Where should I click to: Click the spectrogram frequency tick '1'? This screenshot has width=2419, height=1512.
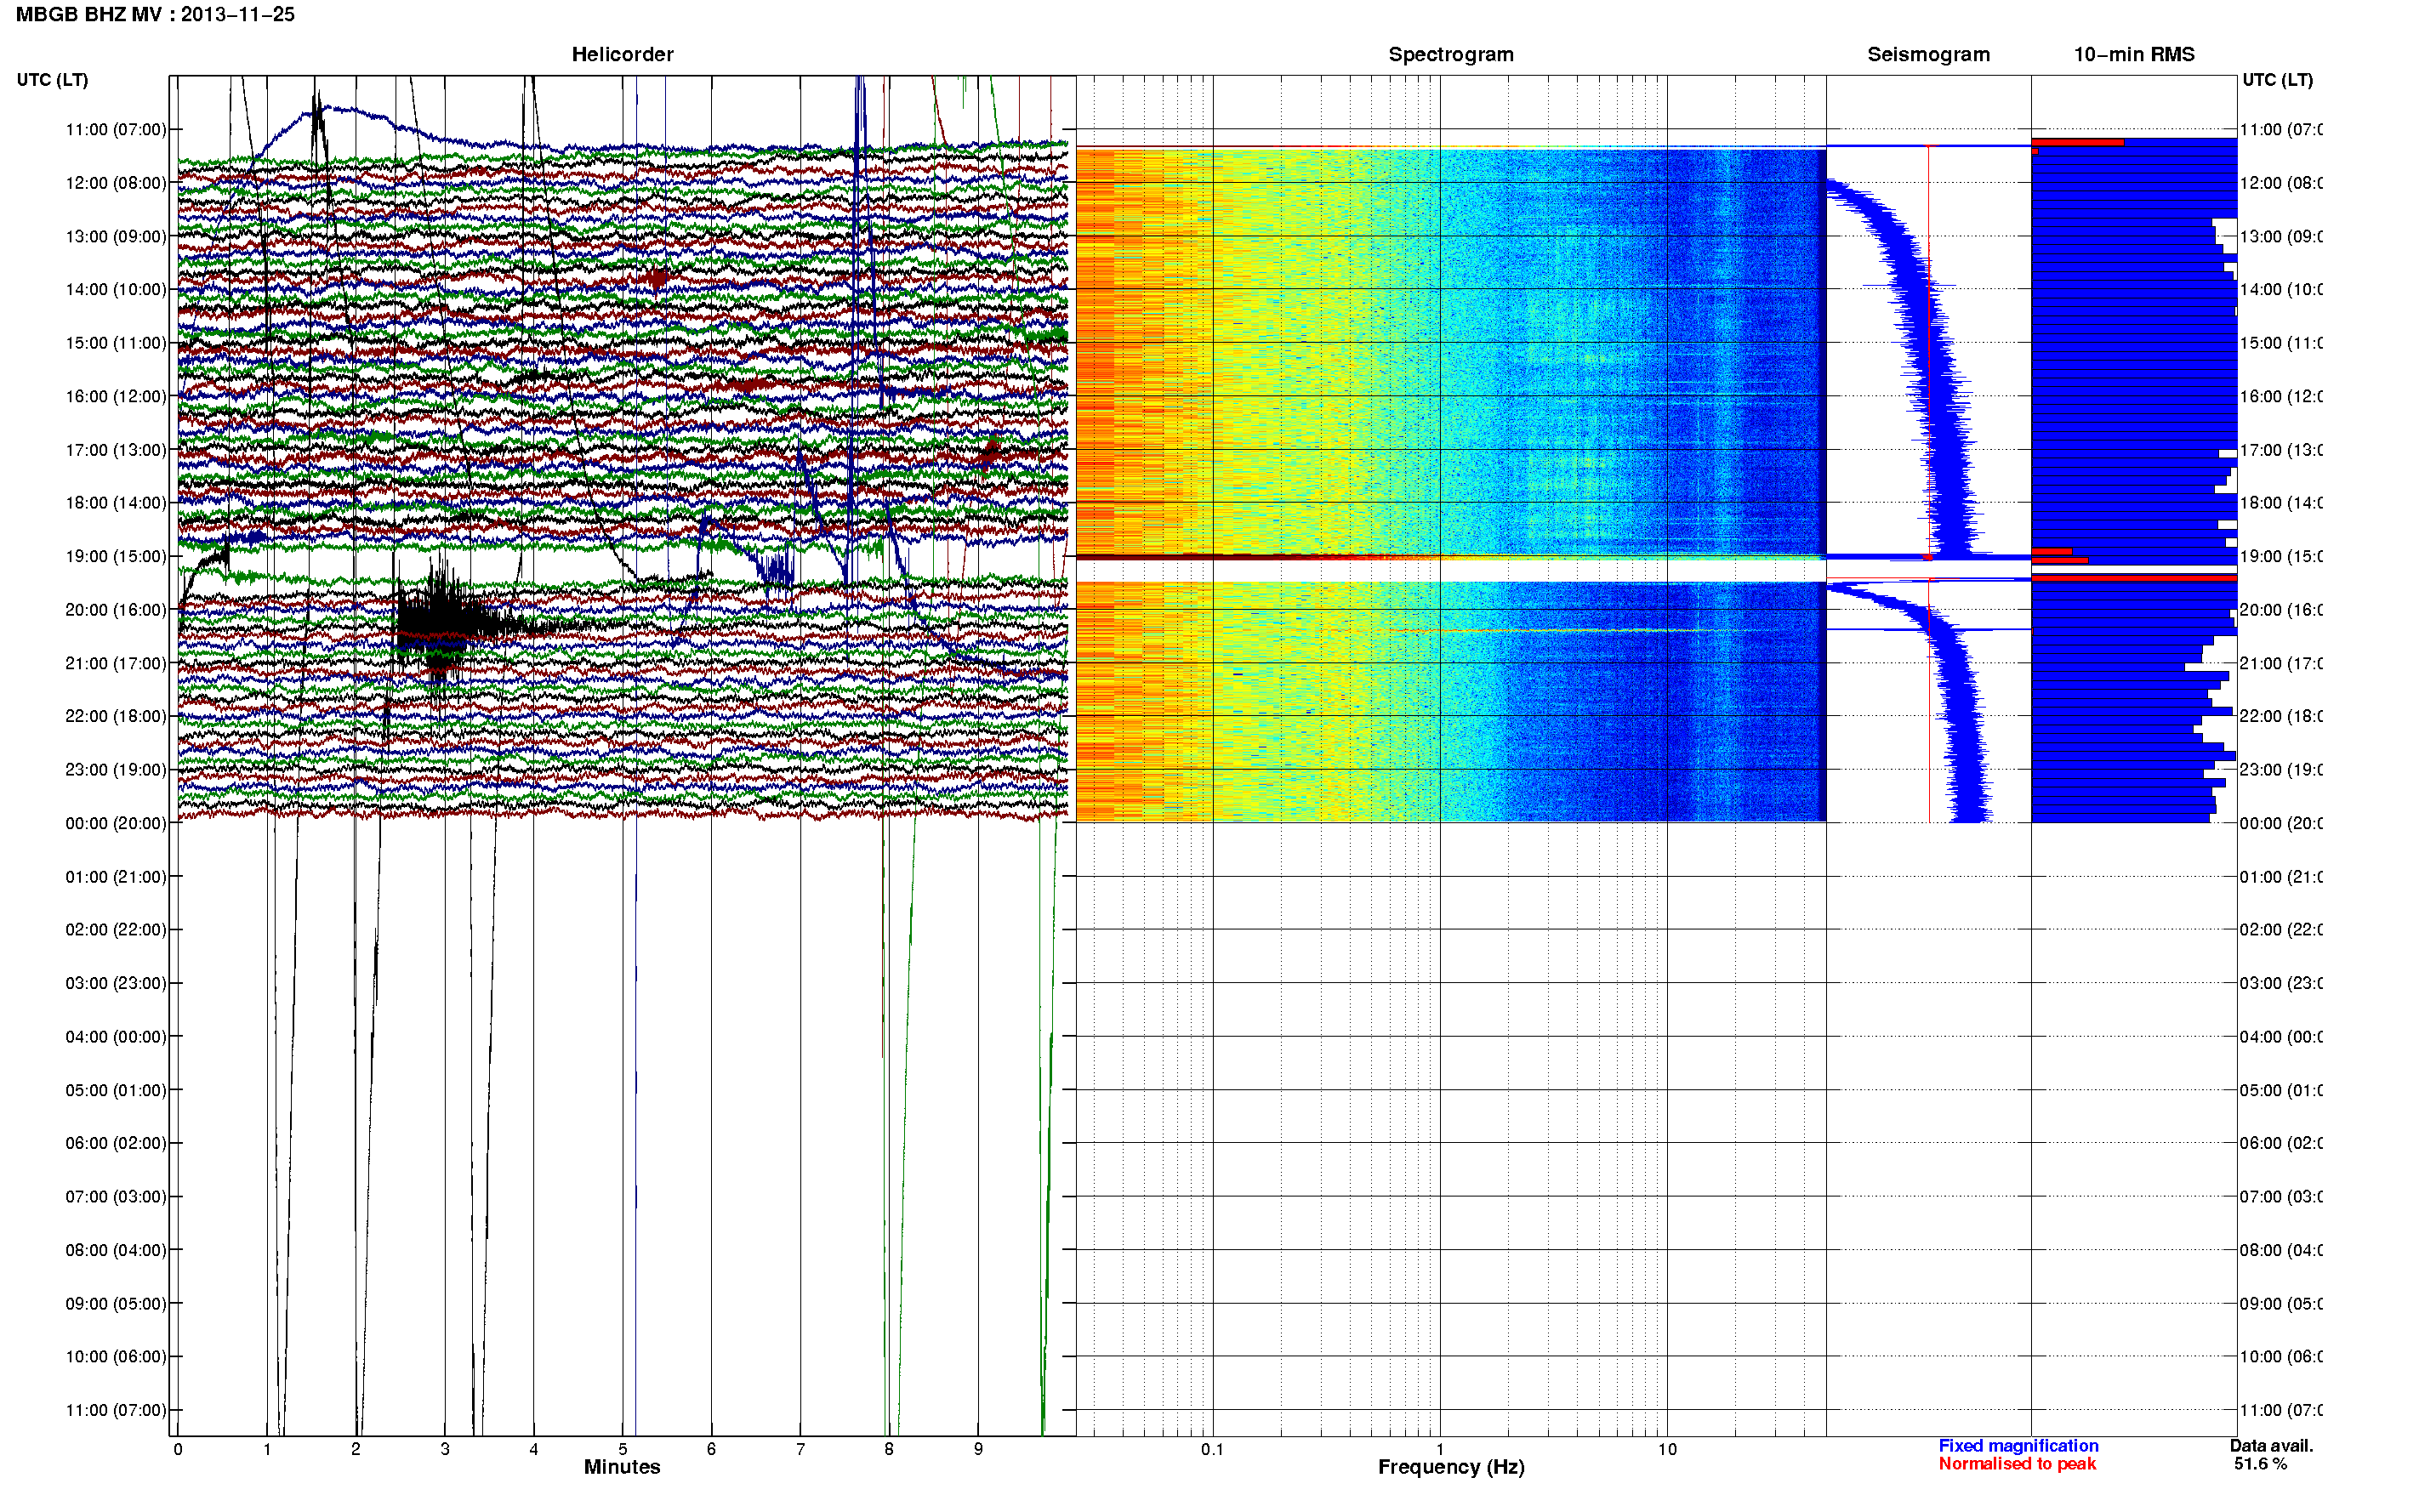1440,1449
